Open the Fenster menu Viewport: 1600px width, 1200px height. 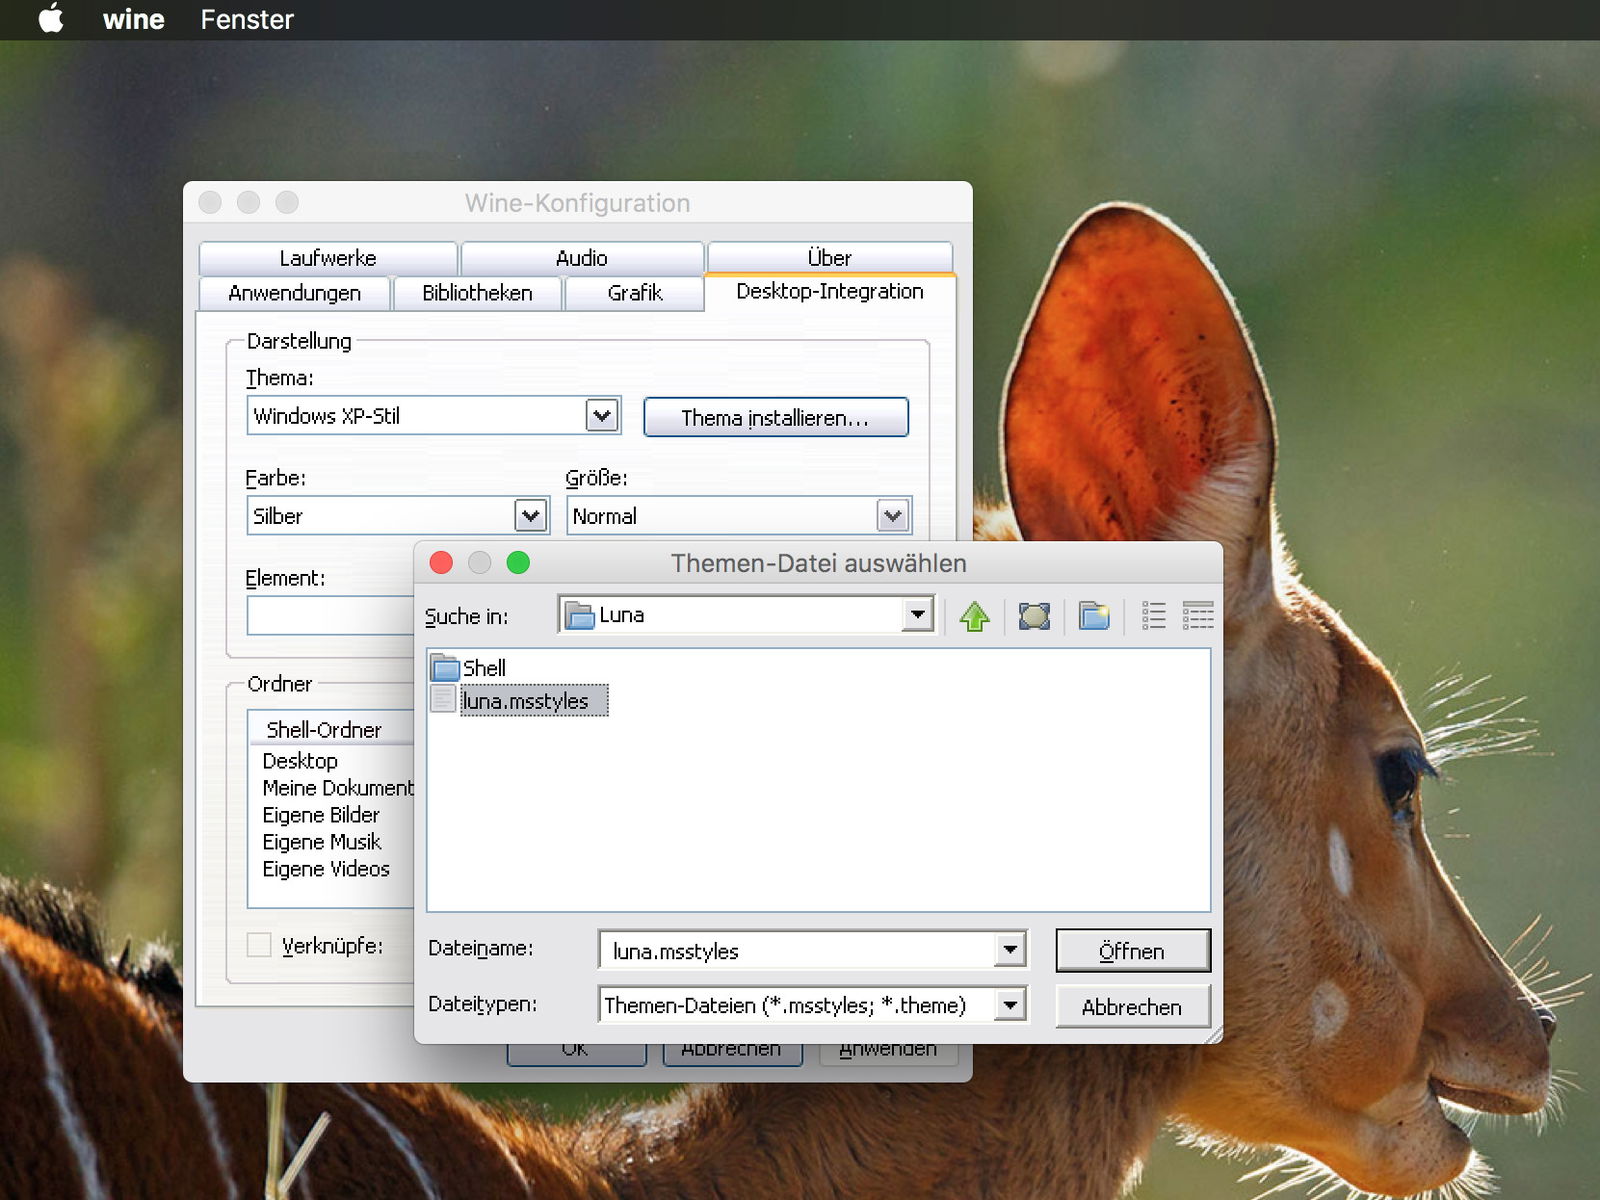pyautogui.click(x=247, y=19)
